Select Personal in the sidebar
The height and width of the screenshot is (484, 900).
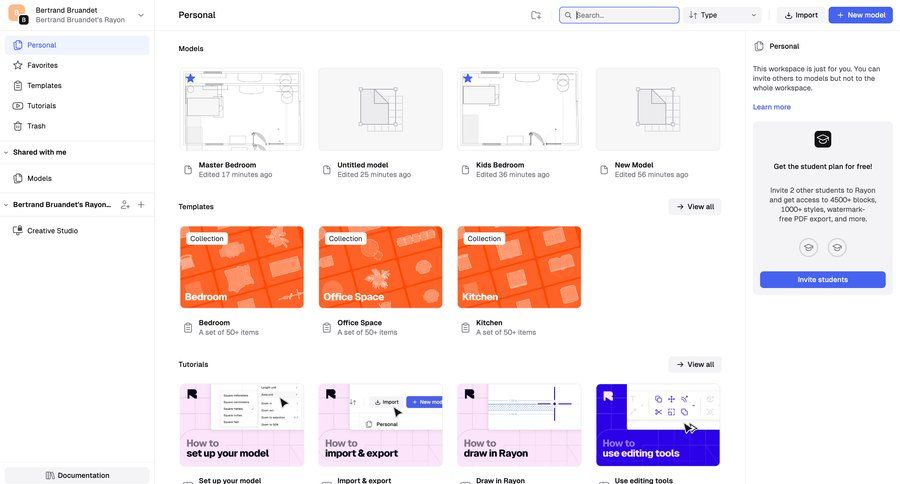[x=77, y=45]
